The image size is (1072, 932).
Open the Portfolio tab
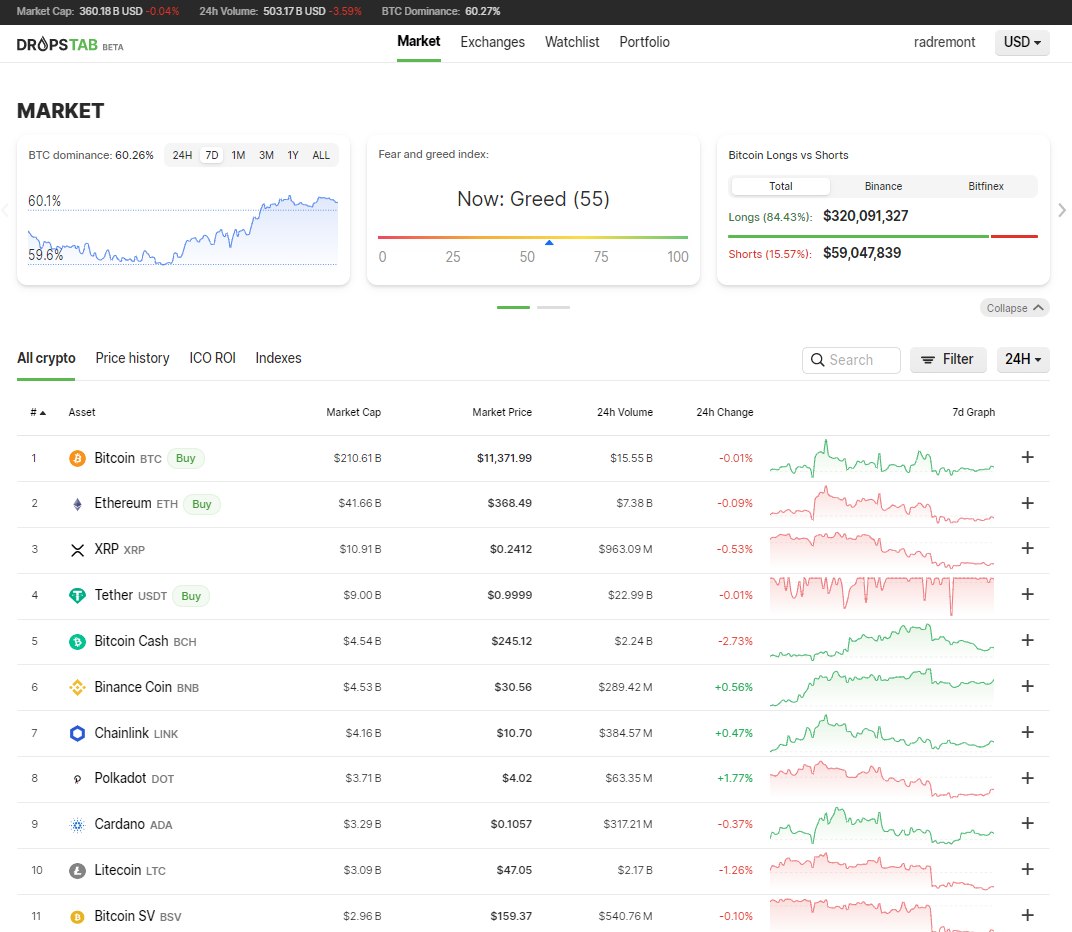644,42
